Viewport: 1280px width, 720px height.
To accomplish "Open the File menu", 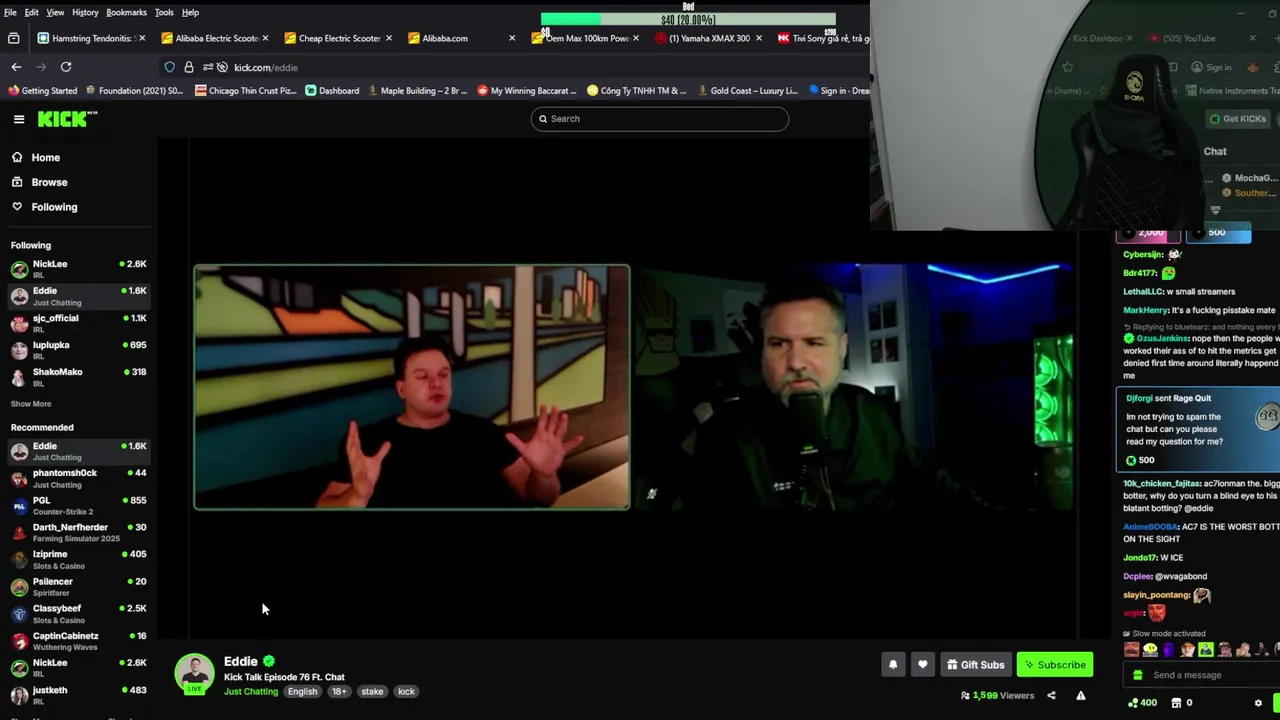I will click(10, 12).
